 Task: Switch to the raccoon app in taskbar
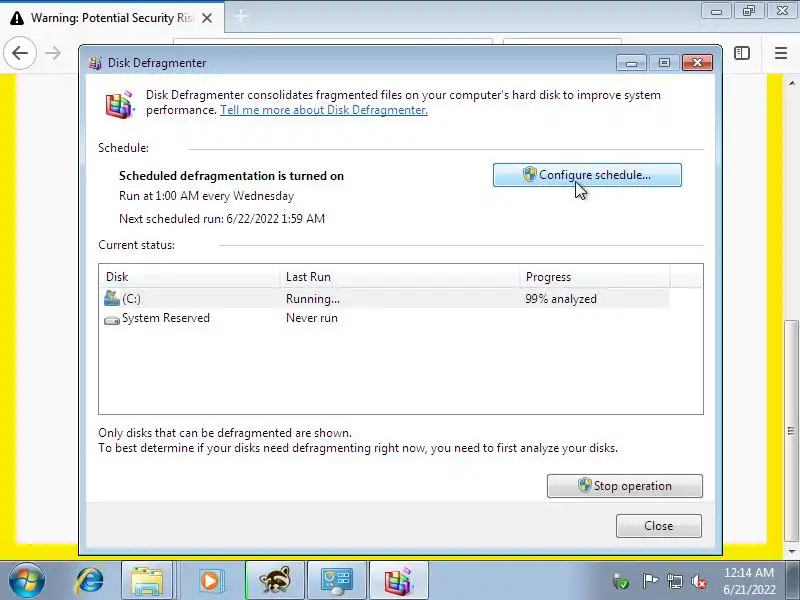pyautogui.click(x=275, y=581)
